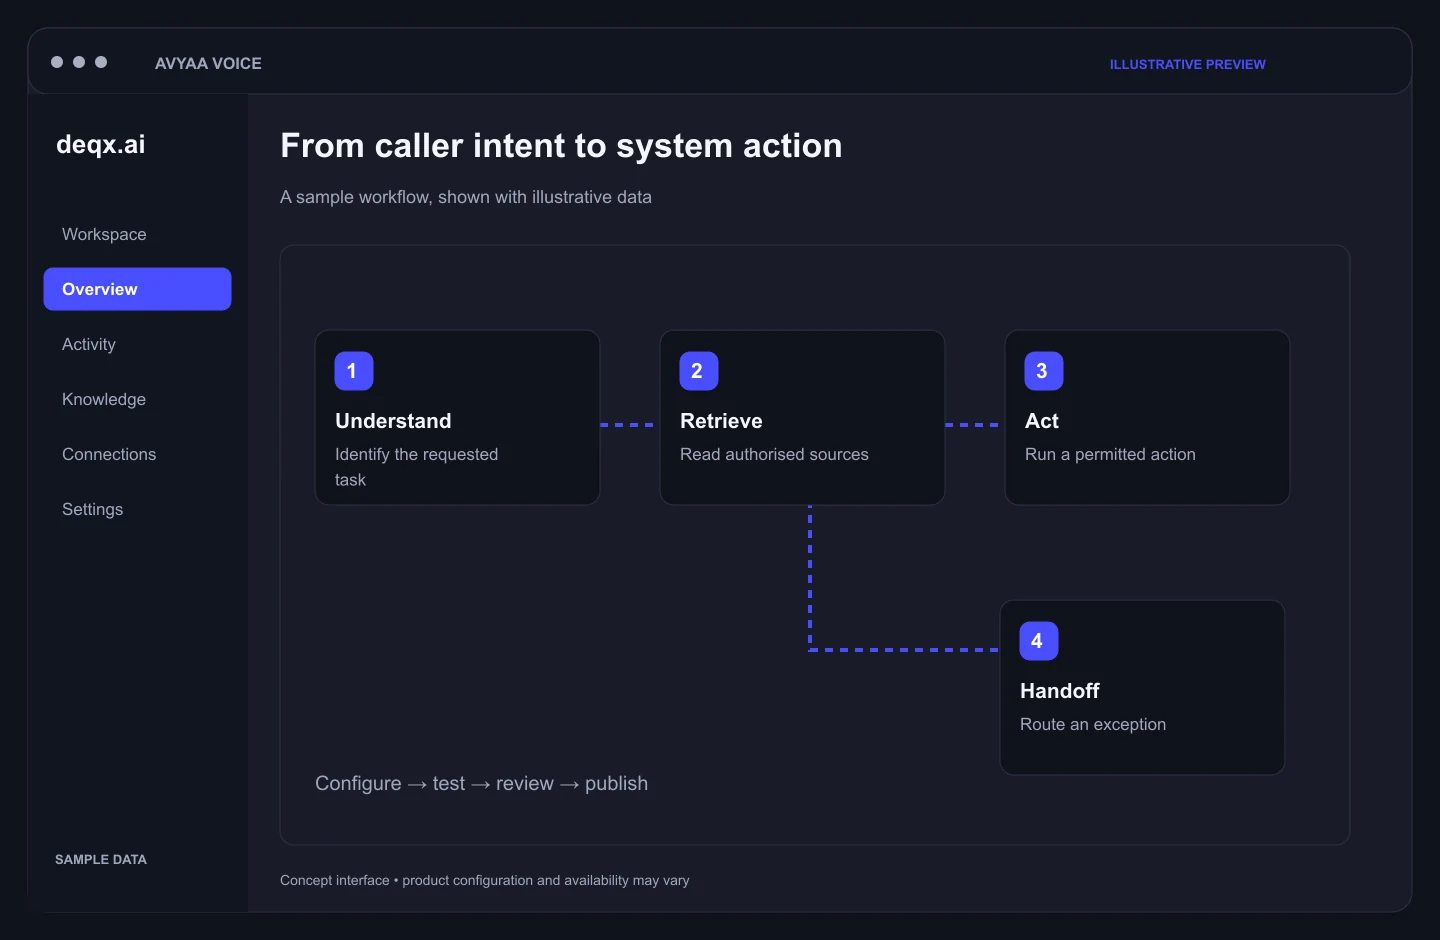Open the Connections section
Viewport: 1440px width, 940px height.
pos(109,454)
